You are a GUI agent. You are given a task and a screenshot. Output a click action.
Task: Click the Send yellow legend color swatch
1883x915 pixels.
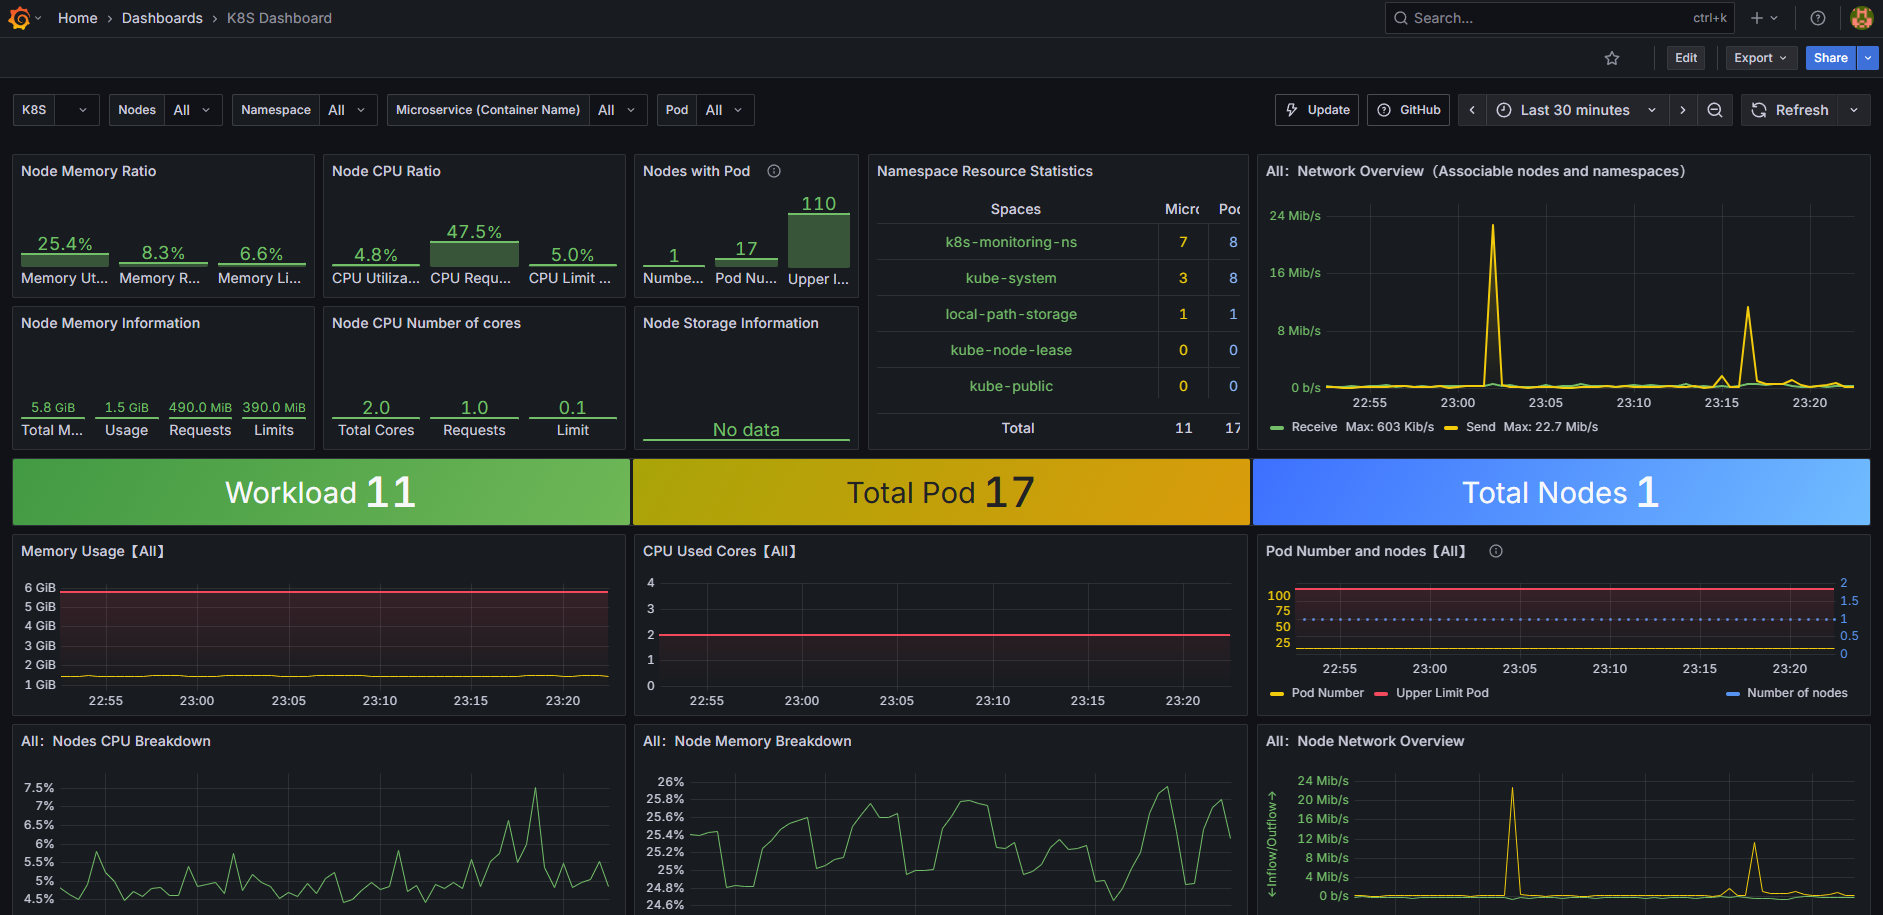point(1451,428)
